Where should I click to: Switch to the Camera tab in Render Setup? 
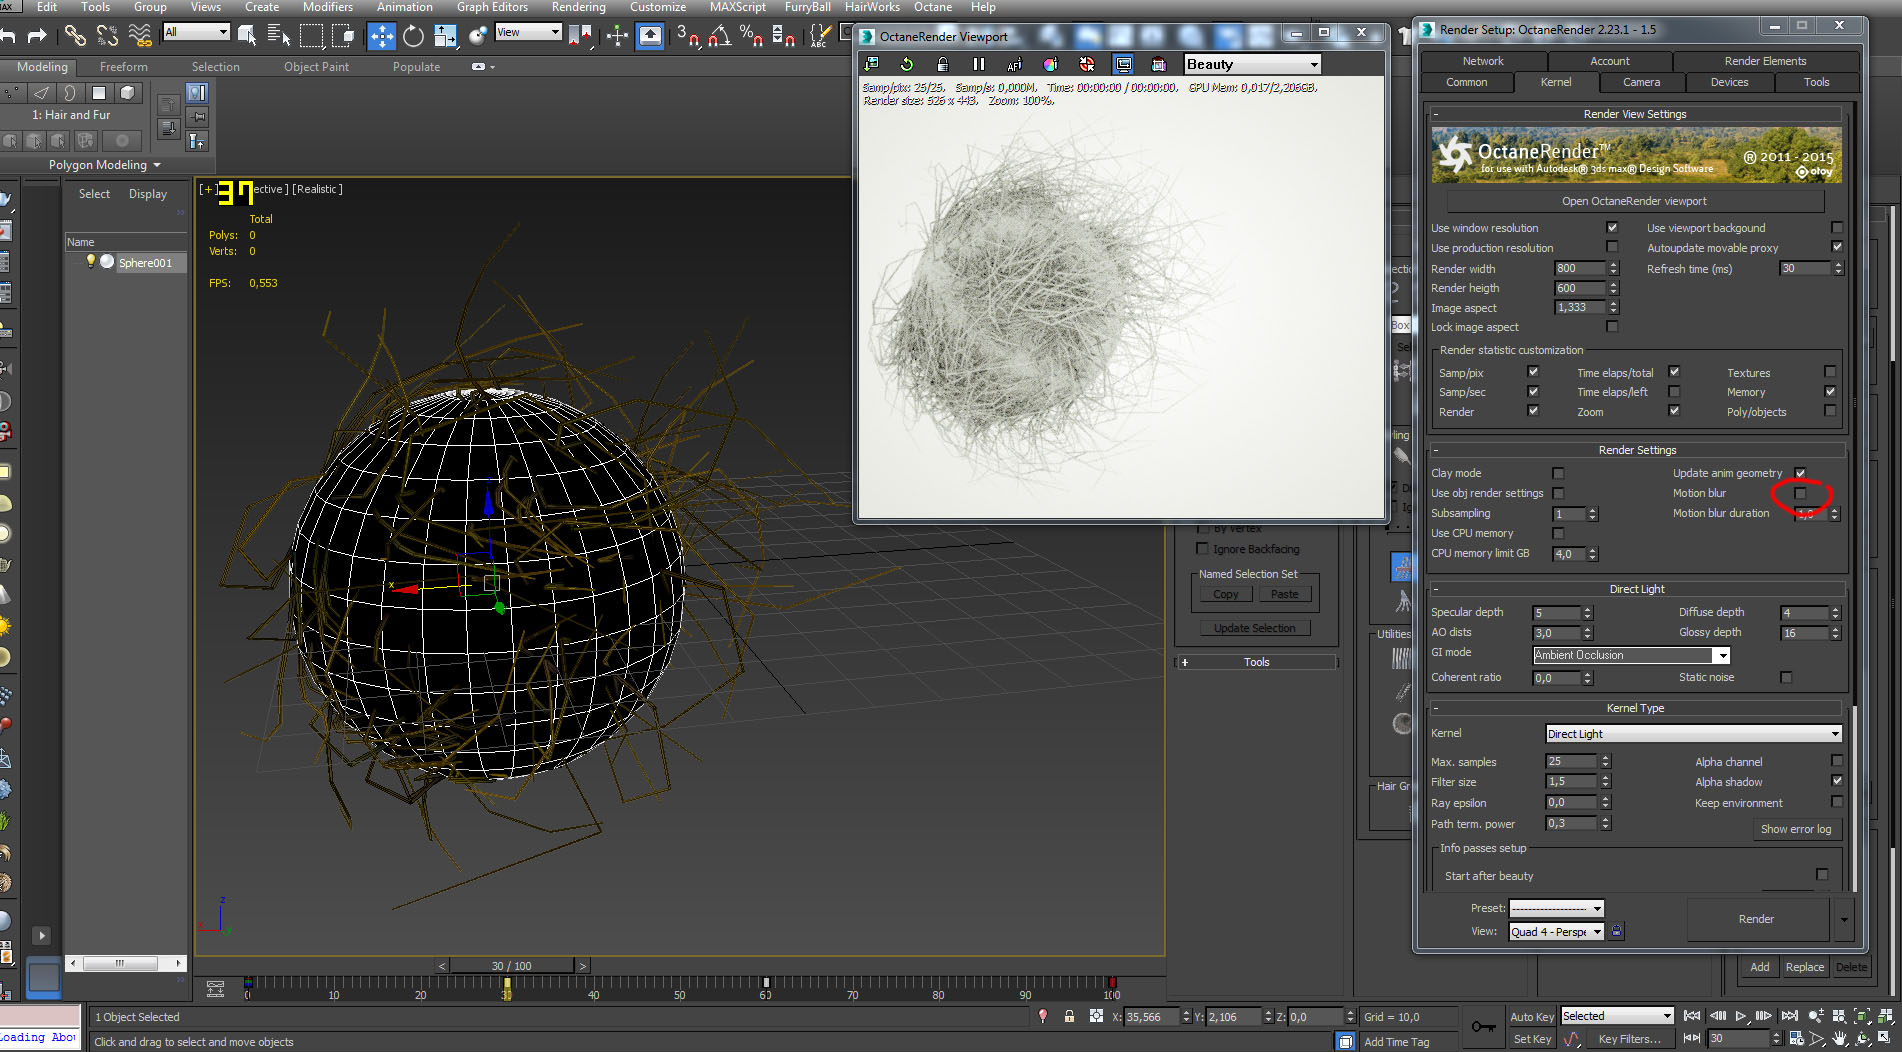pyautogui.click(x=1641, y=82)
